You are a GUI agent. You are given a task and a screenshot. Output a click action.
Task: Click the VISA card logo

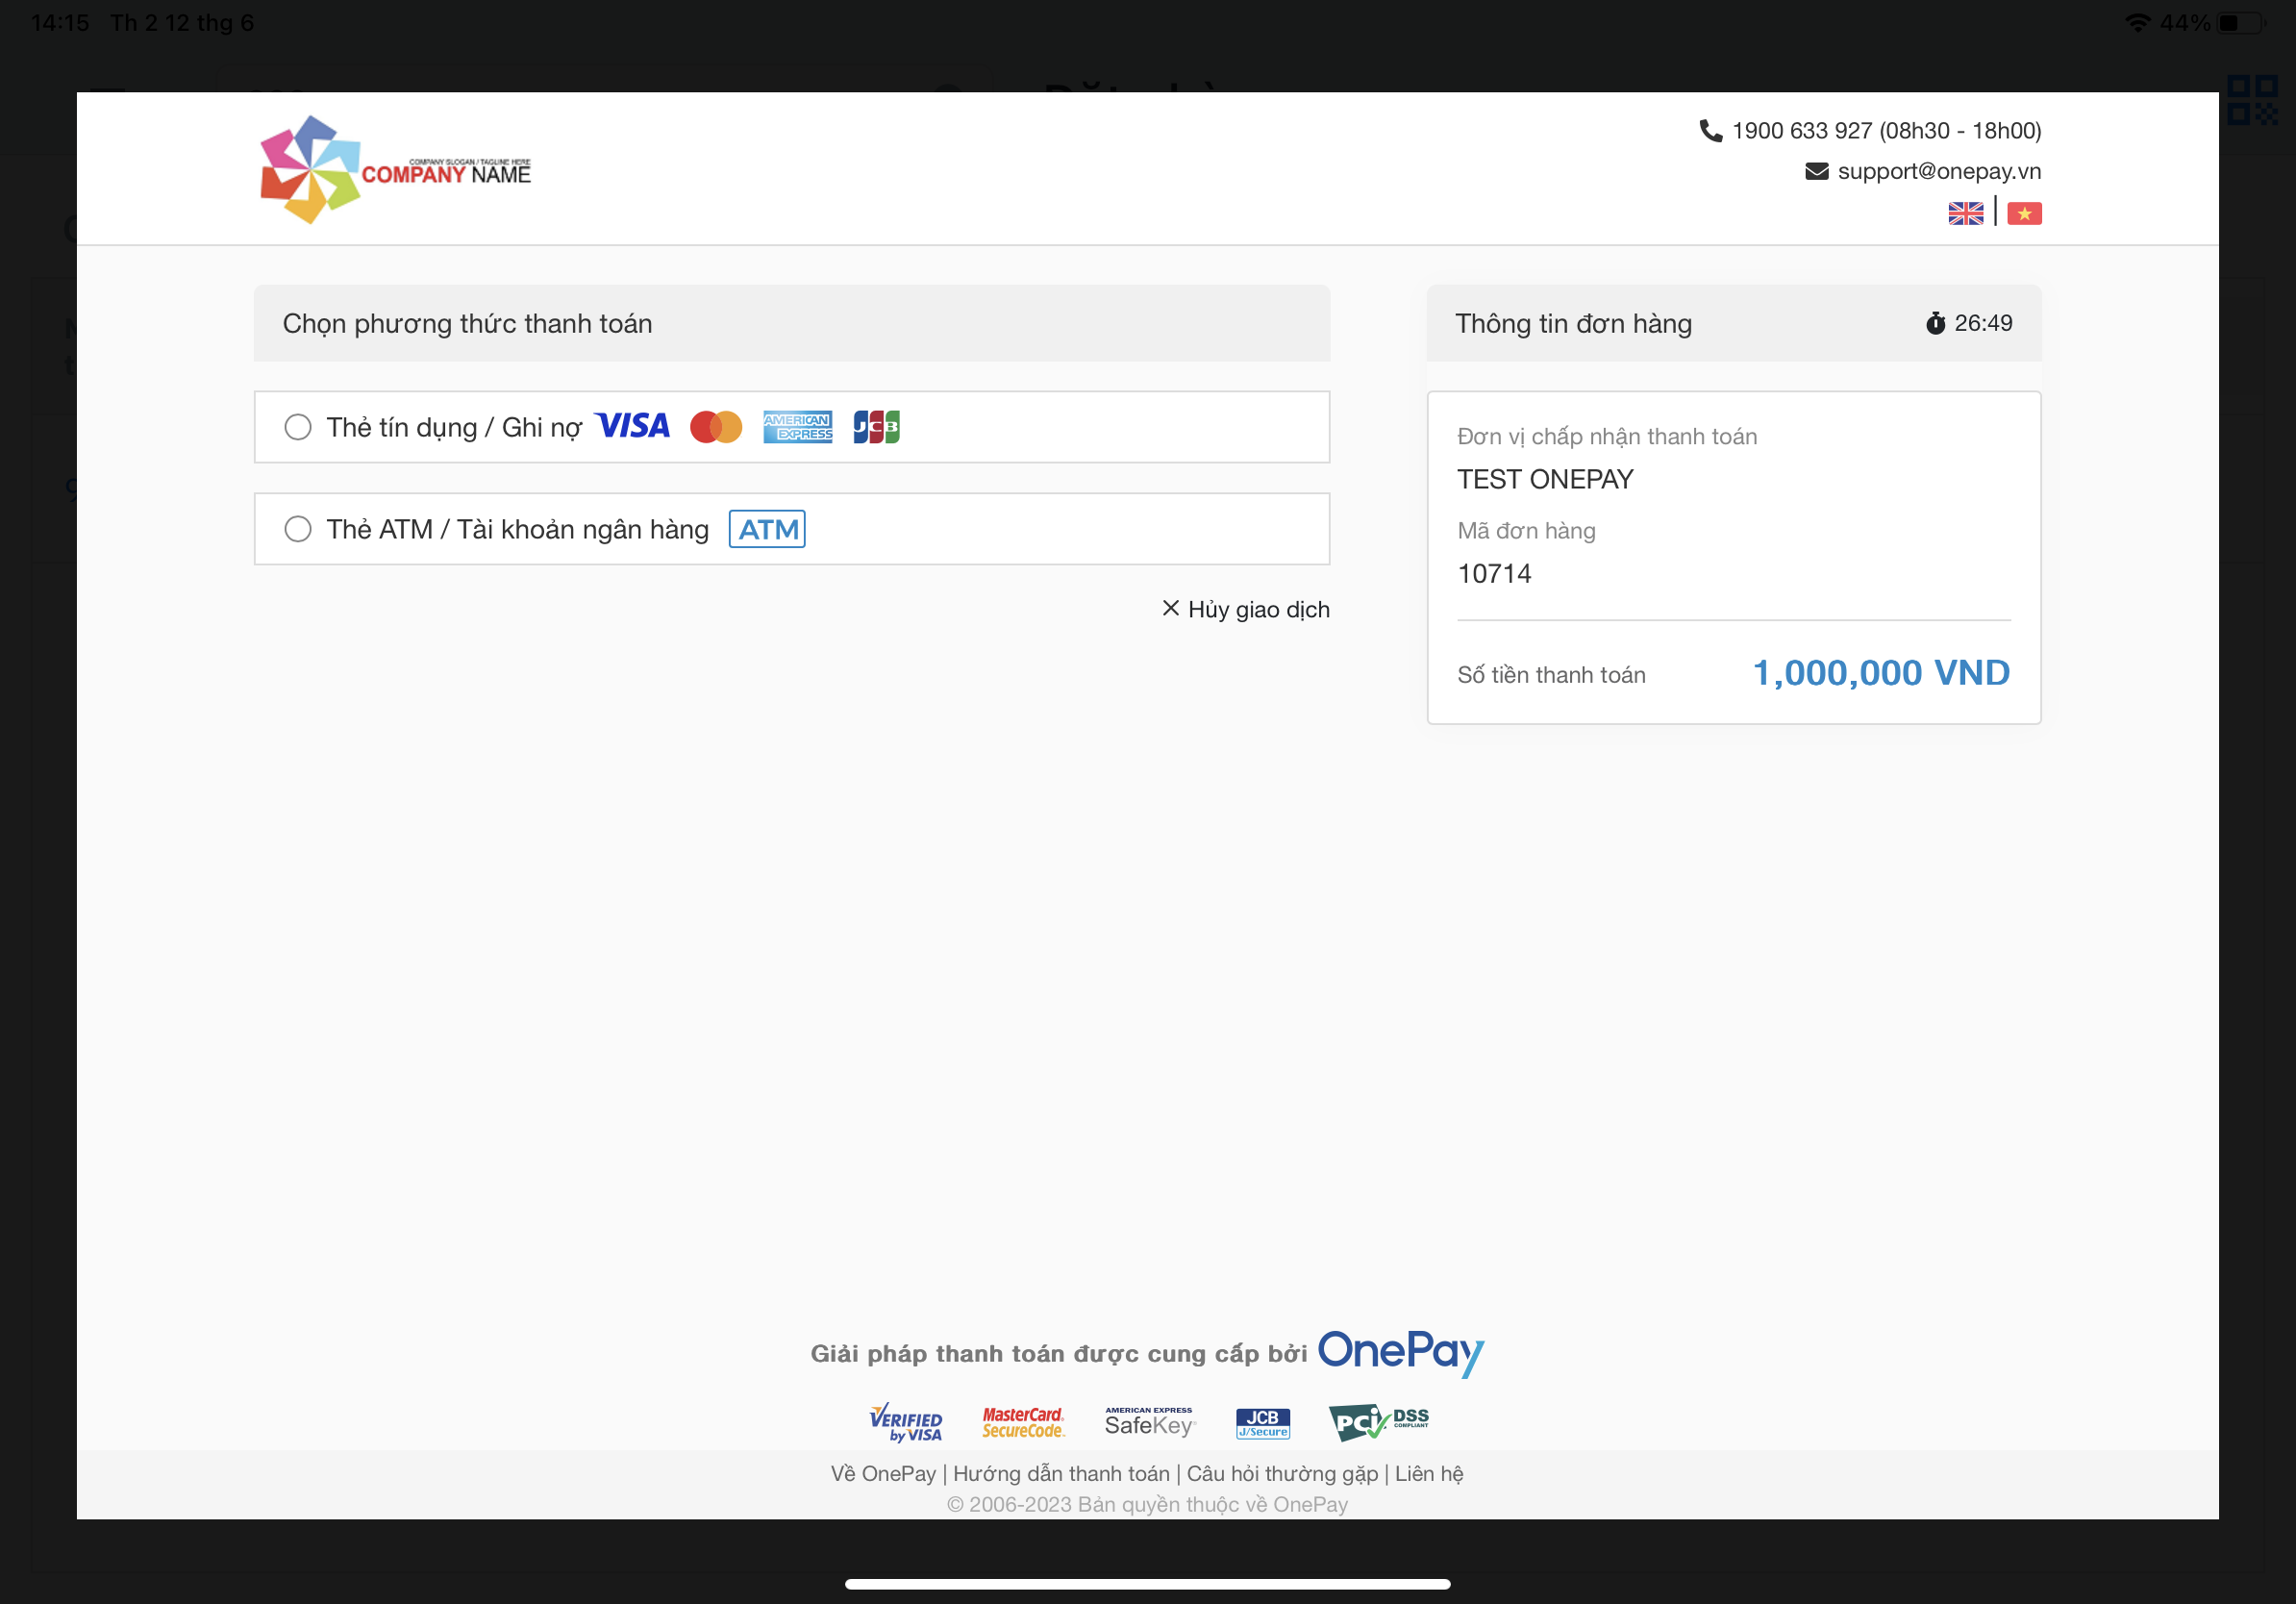pyautogui.click(x=632, y=427)
